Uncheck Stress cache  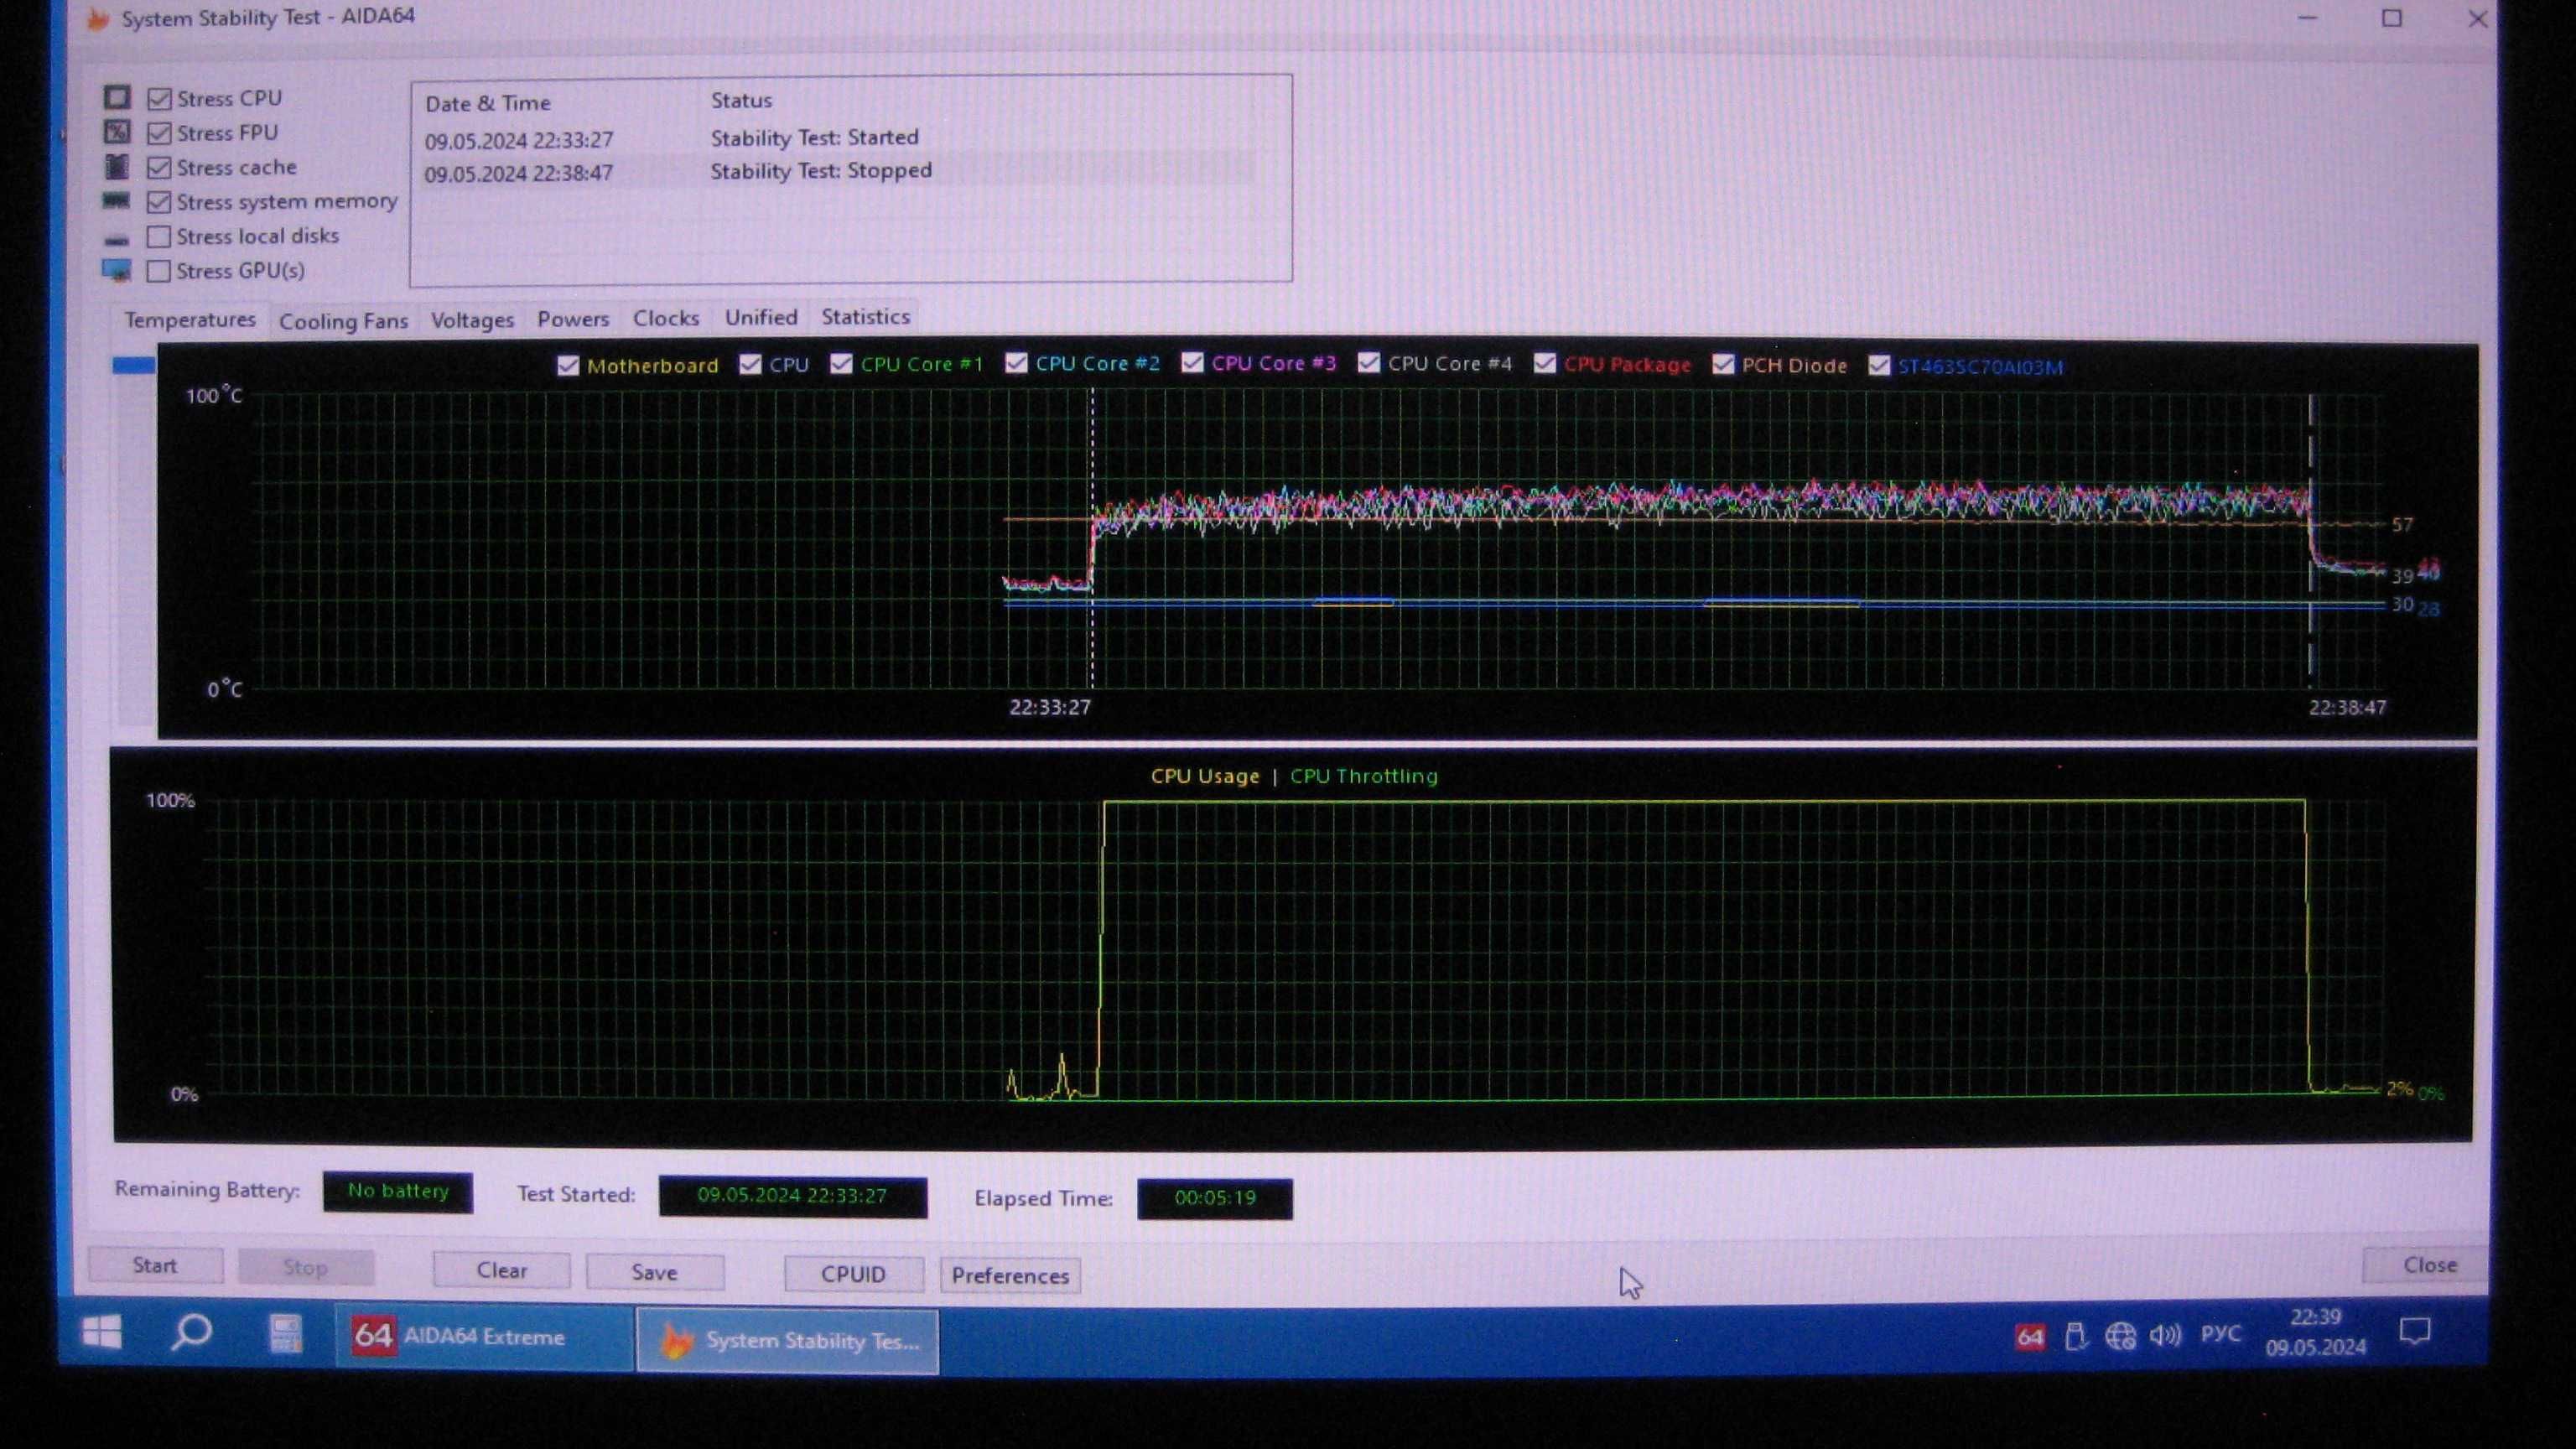pos(159,166)
